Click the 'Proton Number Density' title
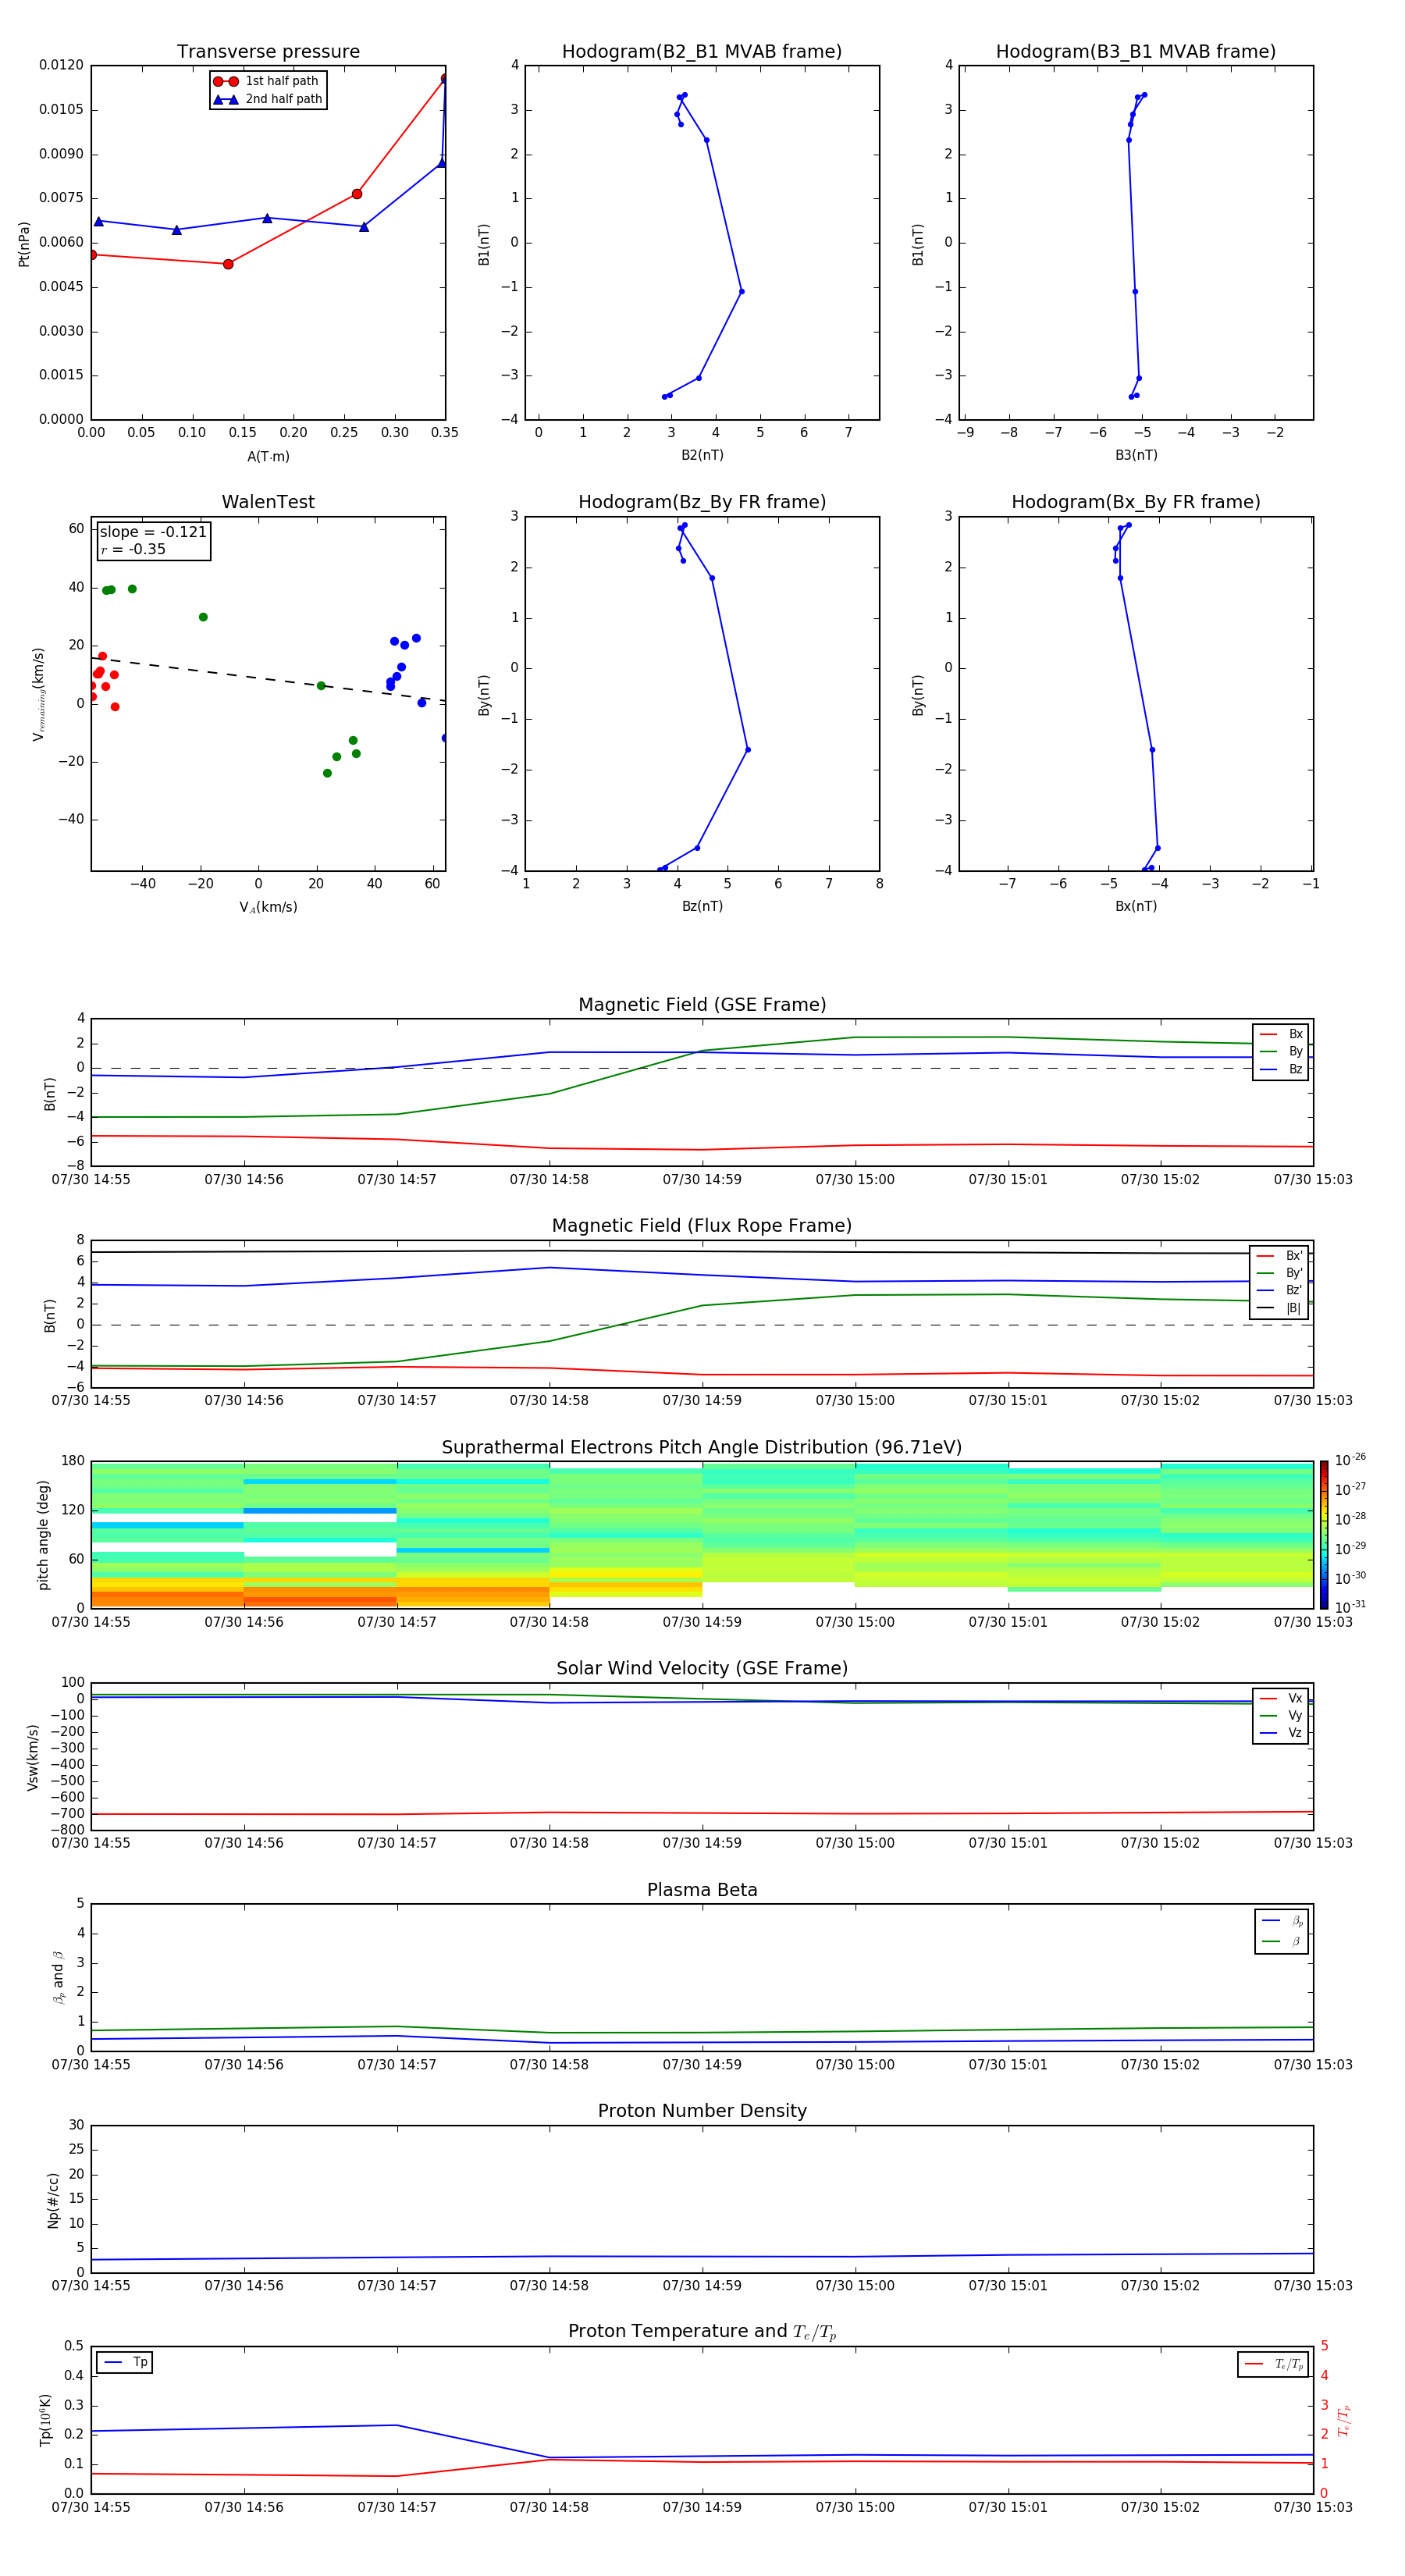 [x=702, y=2111]
